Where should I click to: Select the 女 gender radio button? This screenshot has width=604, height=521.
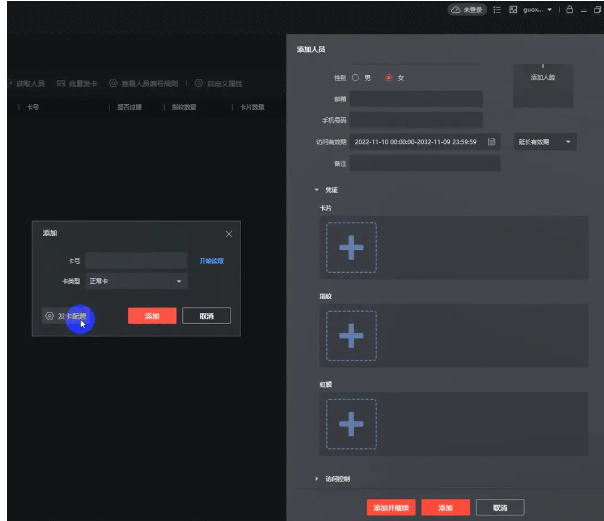(x=389, y=77)
